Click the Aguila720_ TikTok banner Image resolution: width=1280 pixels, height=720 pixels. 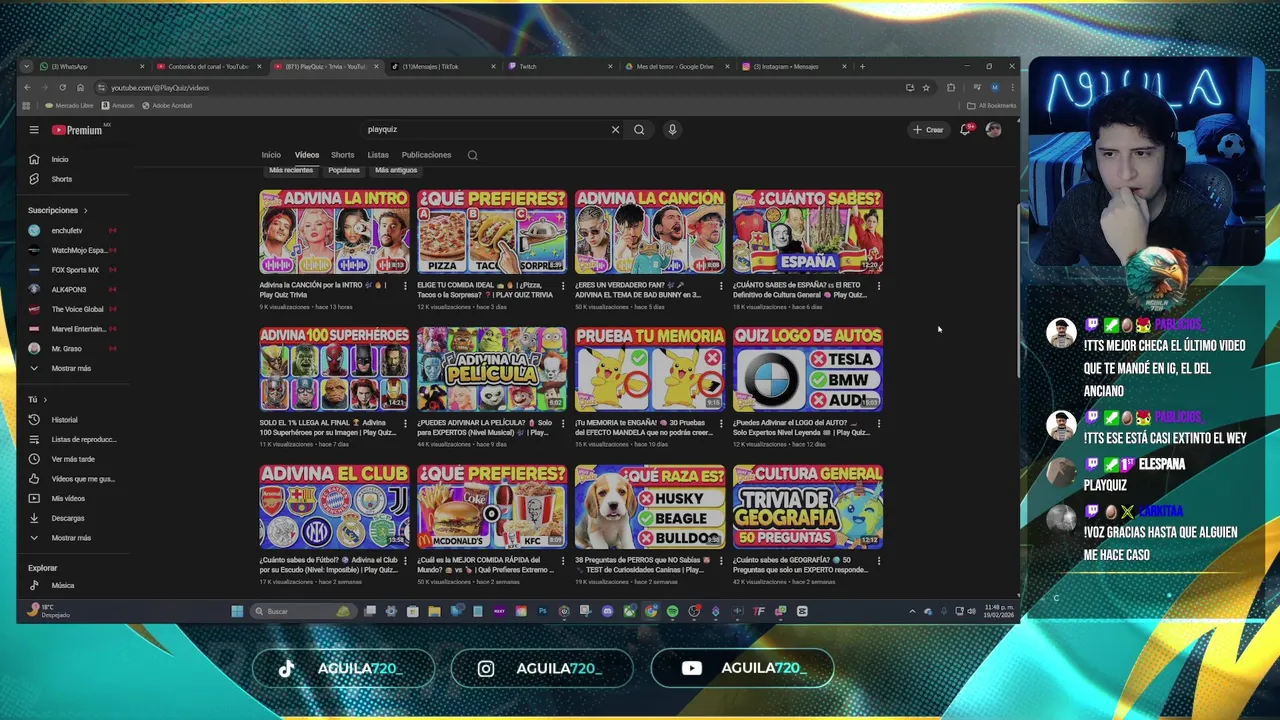[343, 668]
